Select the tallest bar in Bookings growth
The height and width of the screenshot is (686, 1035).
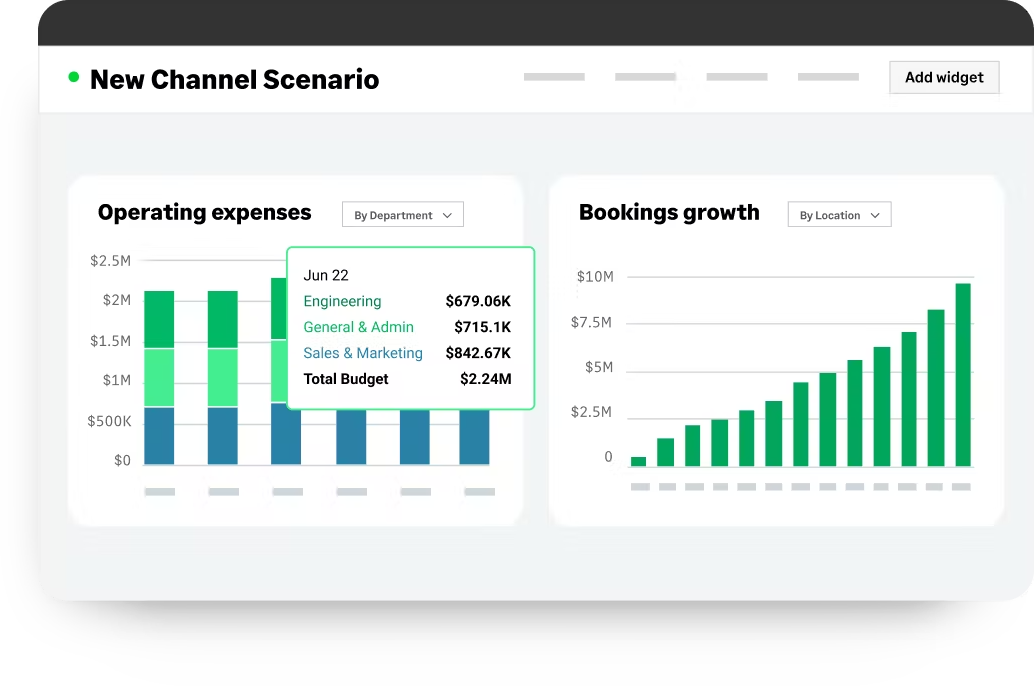click(962, 375)
